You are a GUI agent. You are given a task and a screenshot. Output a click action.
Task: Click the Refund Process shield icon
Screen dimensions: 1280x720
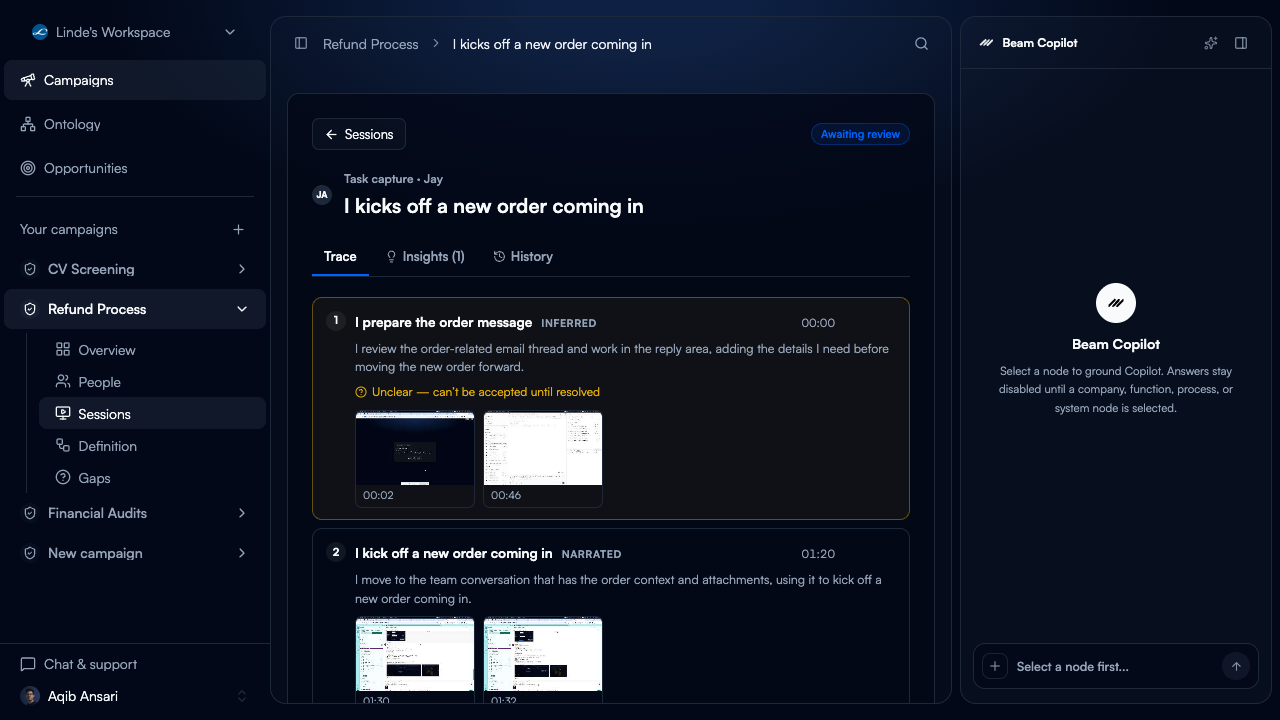click(30, 309)
